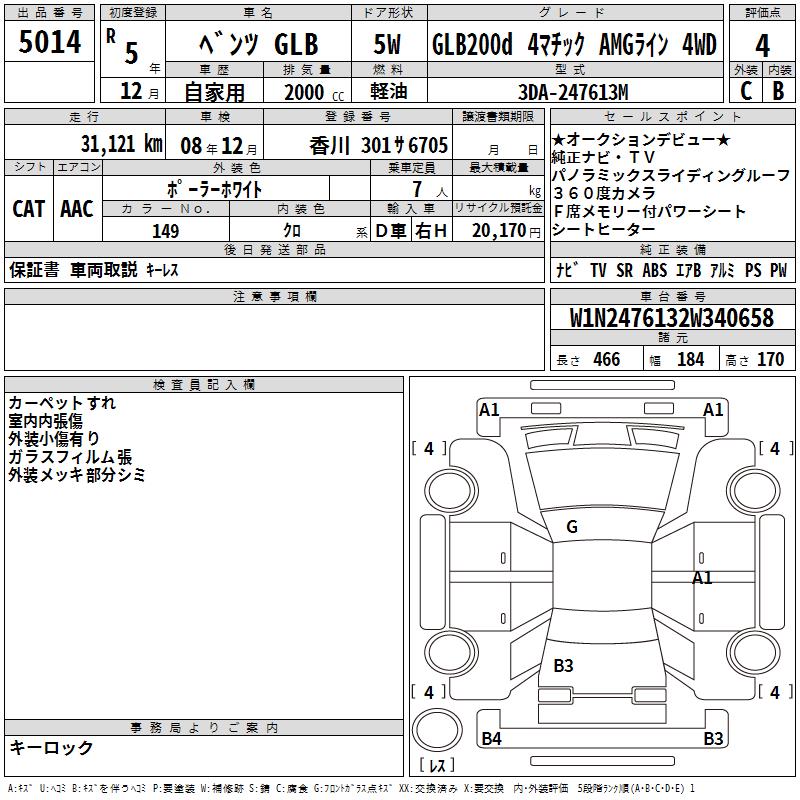The height and width of the screenshot is (800, 800).
Task: Click the top-left A1 bumper mark
Action: click(489, 409)
